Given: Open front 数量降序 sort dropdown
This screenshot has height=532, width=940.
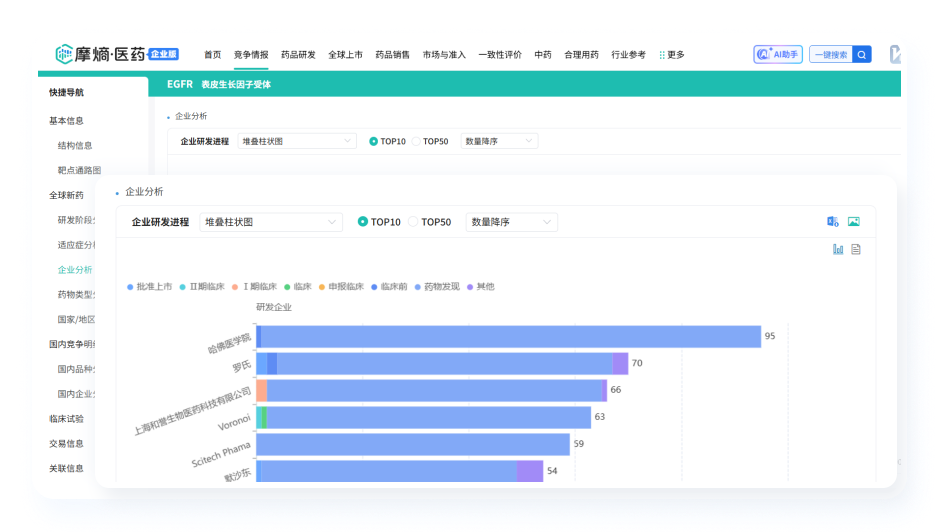Looking at the screenshot, I should [511, 222].
